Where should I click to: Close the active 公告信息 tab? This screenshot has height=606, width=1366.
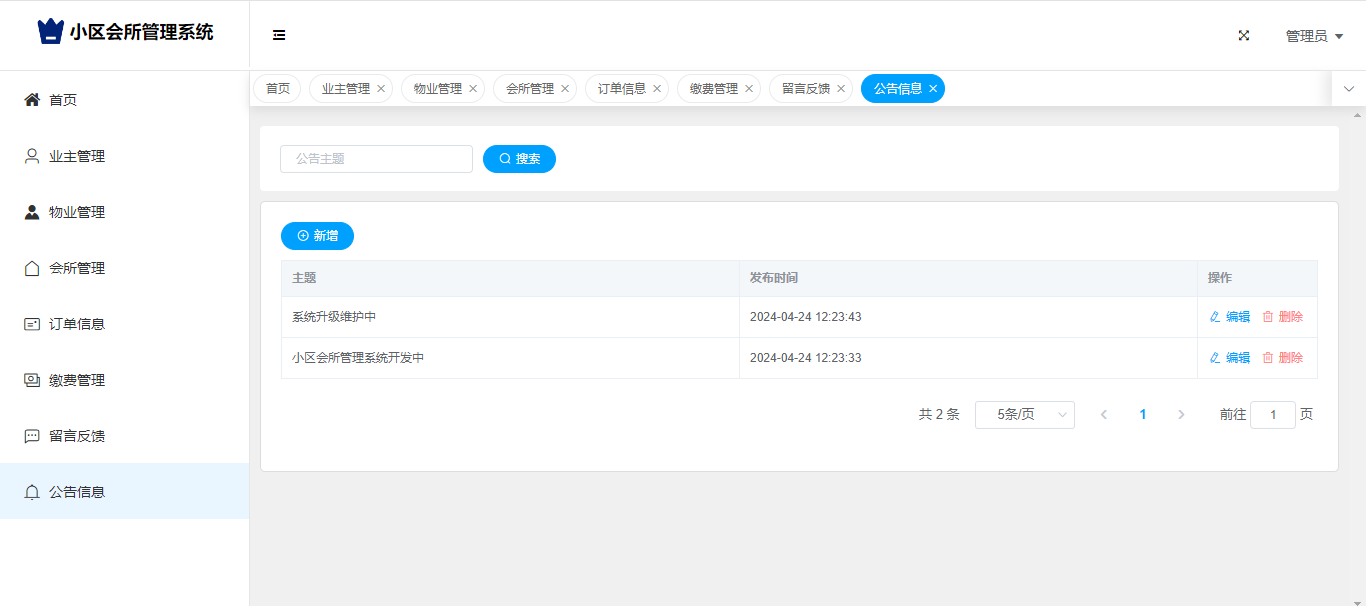pyautogui.click(x=933, y=89)
